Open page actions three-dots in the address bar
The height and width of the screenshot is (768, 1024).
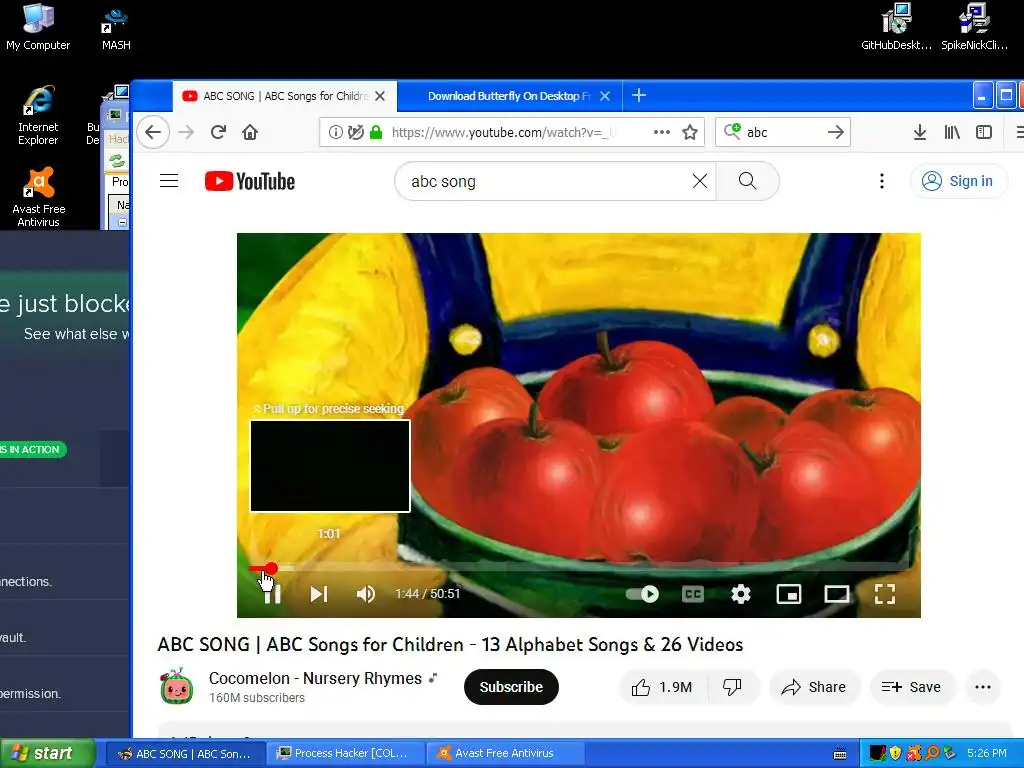pos(662,132)
